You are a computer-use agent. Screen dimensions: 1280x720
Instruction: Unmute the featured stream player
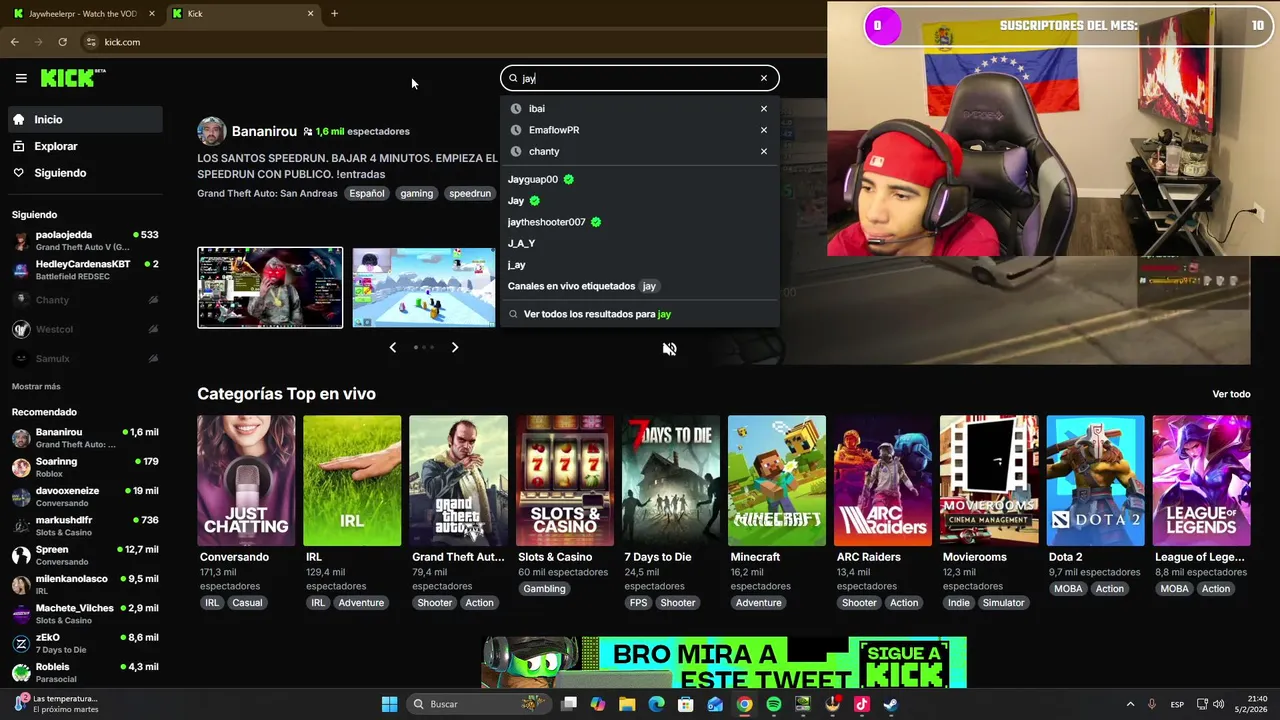pos(670,349)
